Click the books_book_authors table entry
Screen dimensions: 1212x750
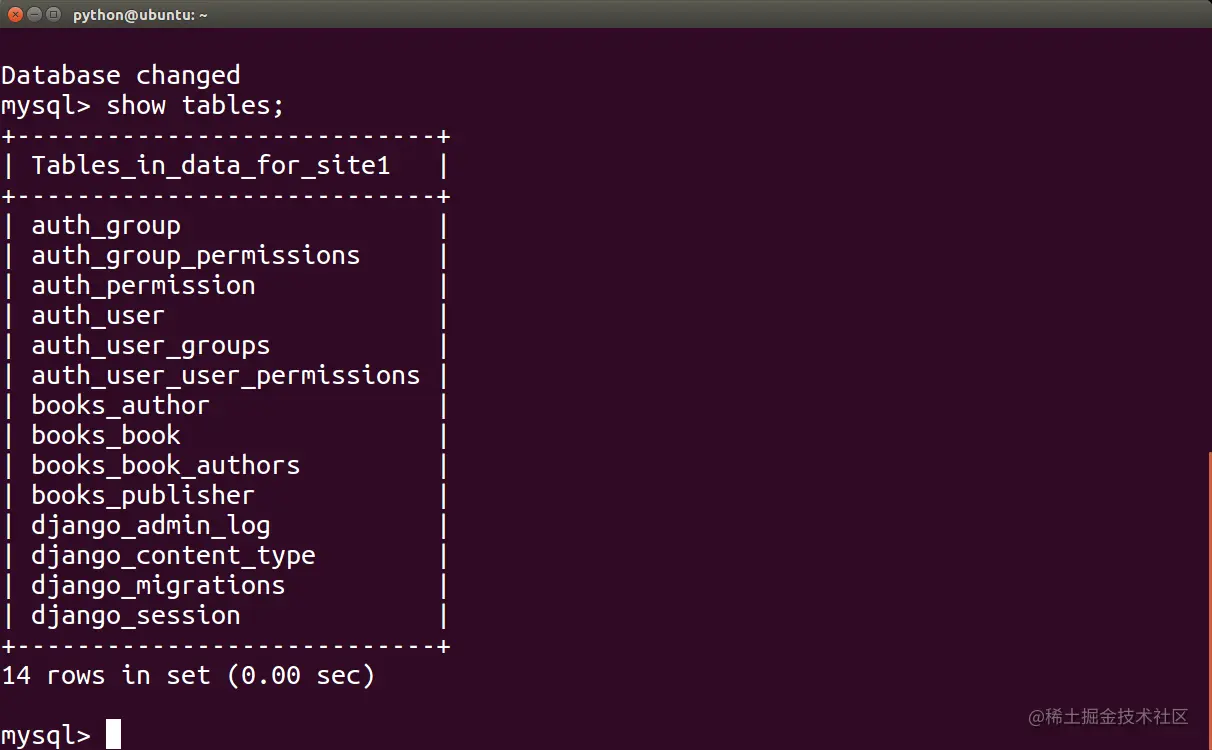(165, 466)
